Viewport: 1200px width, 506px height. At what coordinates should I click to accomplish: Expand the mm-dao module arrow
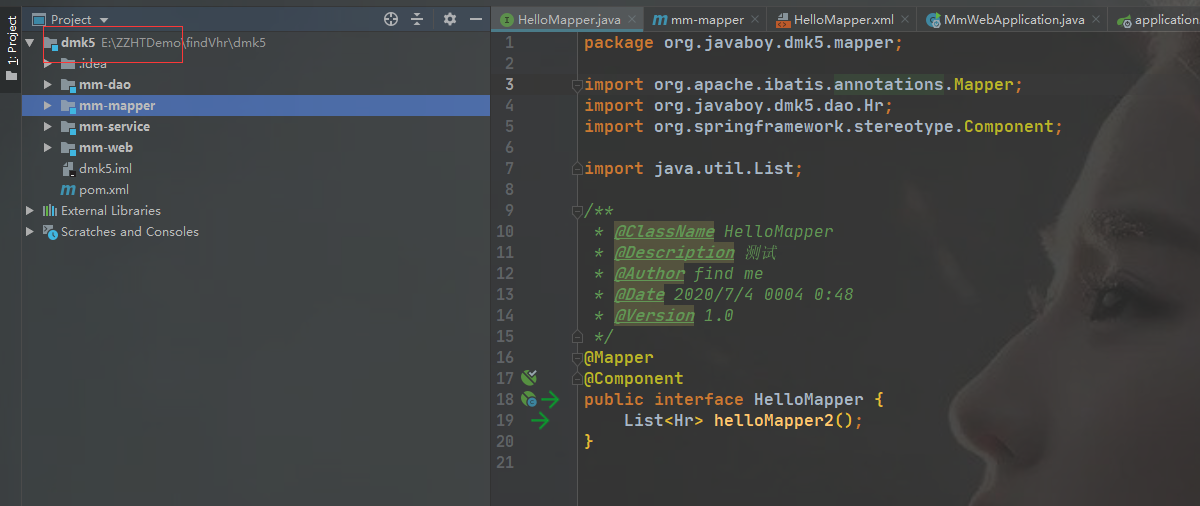47,85
